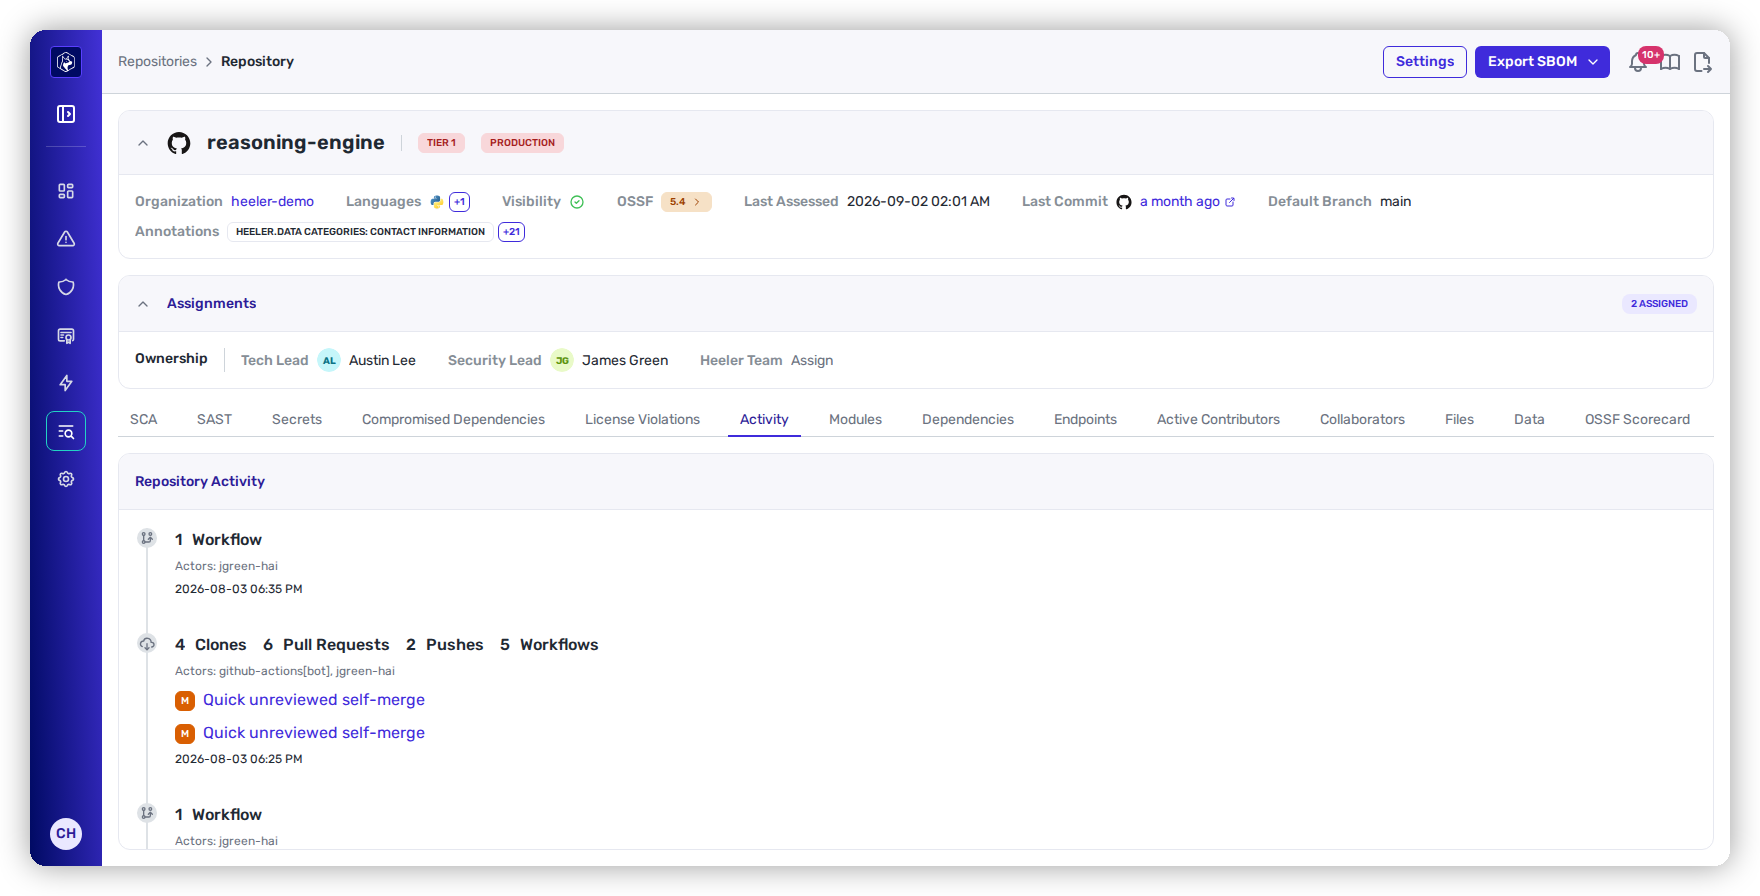Go to Repositories breadcrumb
Image resolution: width=1760 pixels, height=896 pixels.
click(157, 62)
